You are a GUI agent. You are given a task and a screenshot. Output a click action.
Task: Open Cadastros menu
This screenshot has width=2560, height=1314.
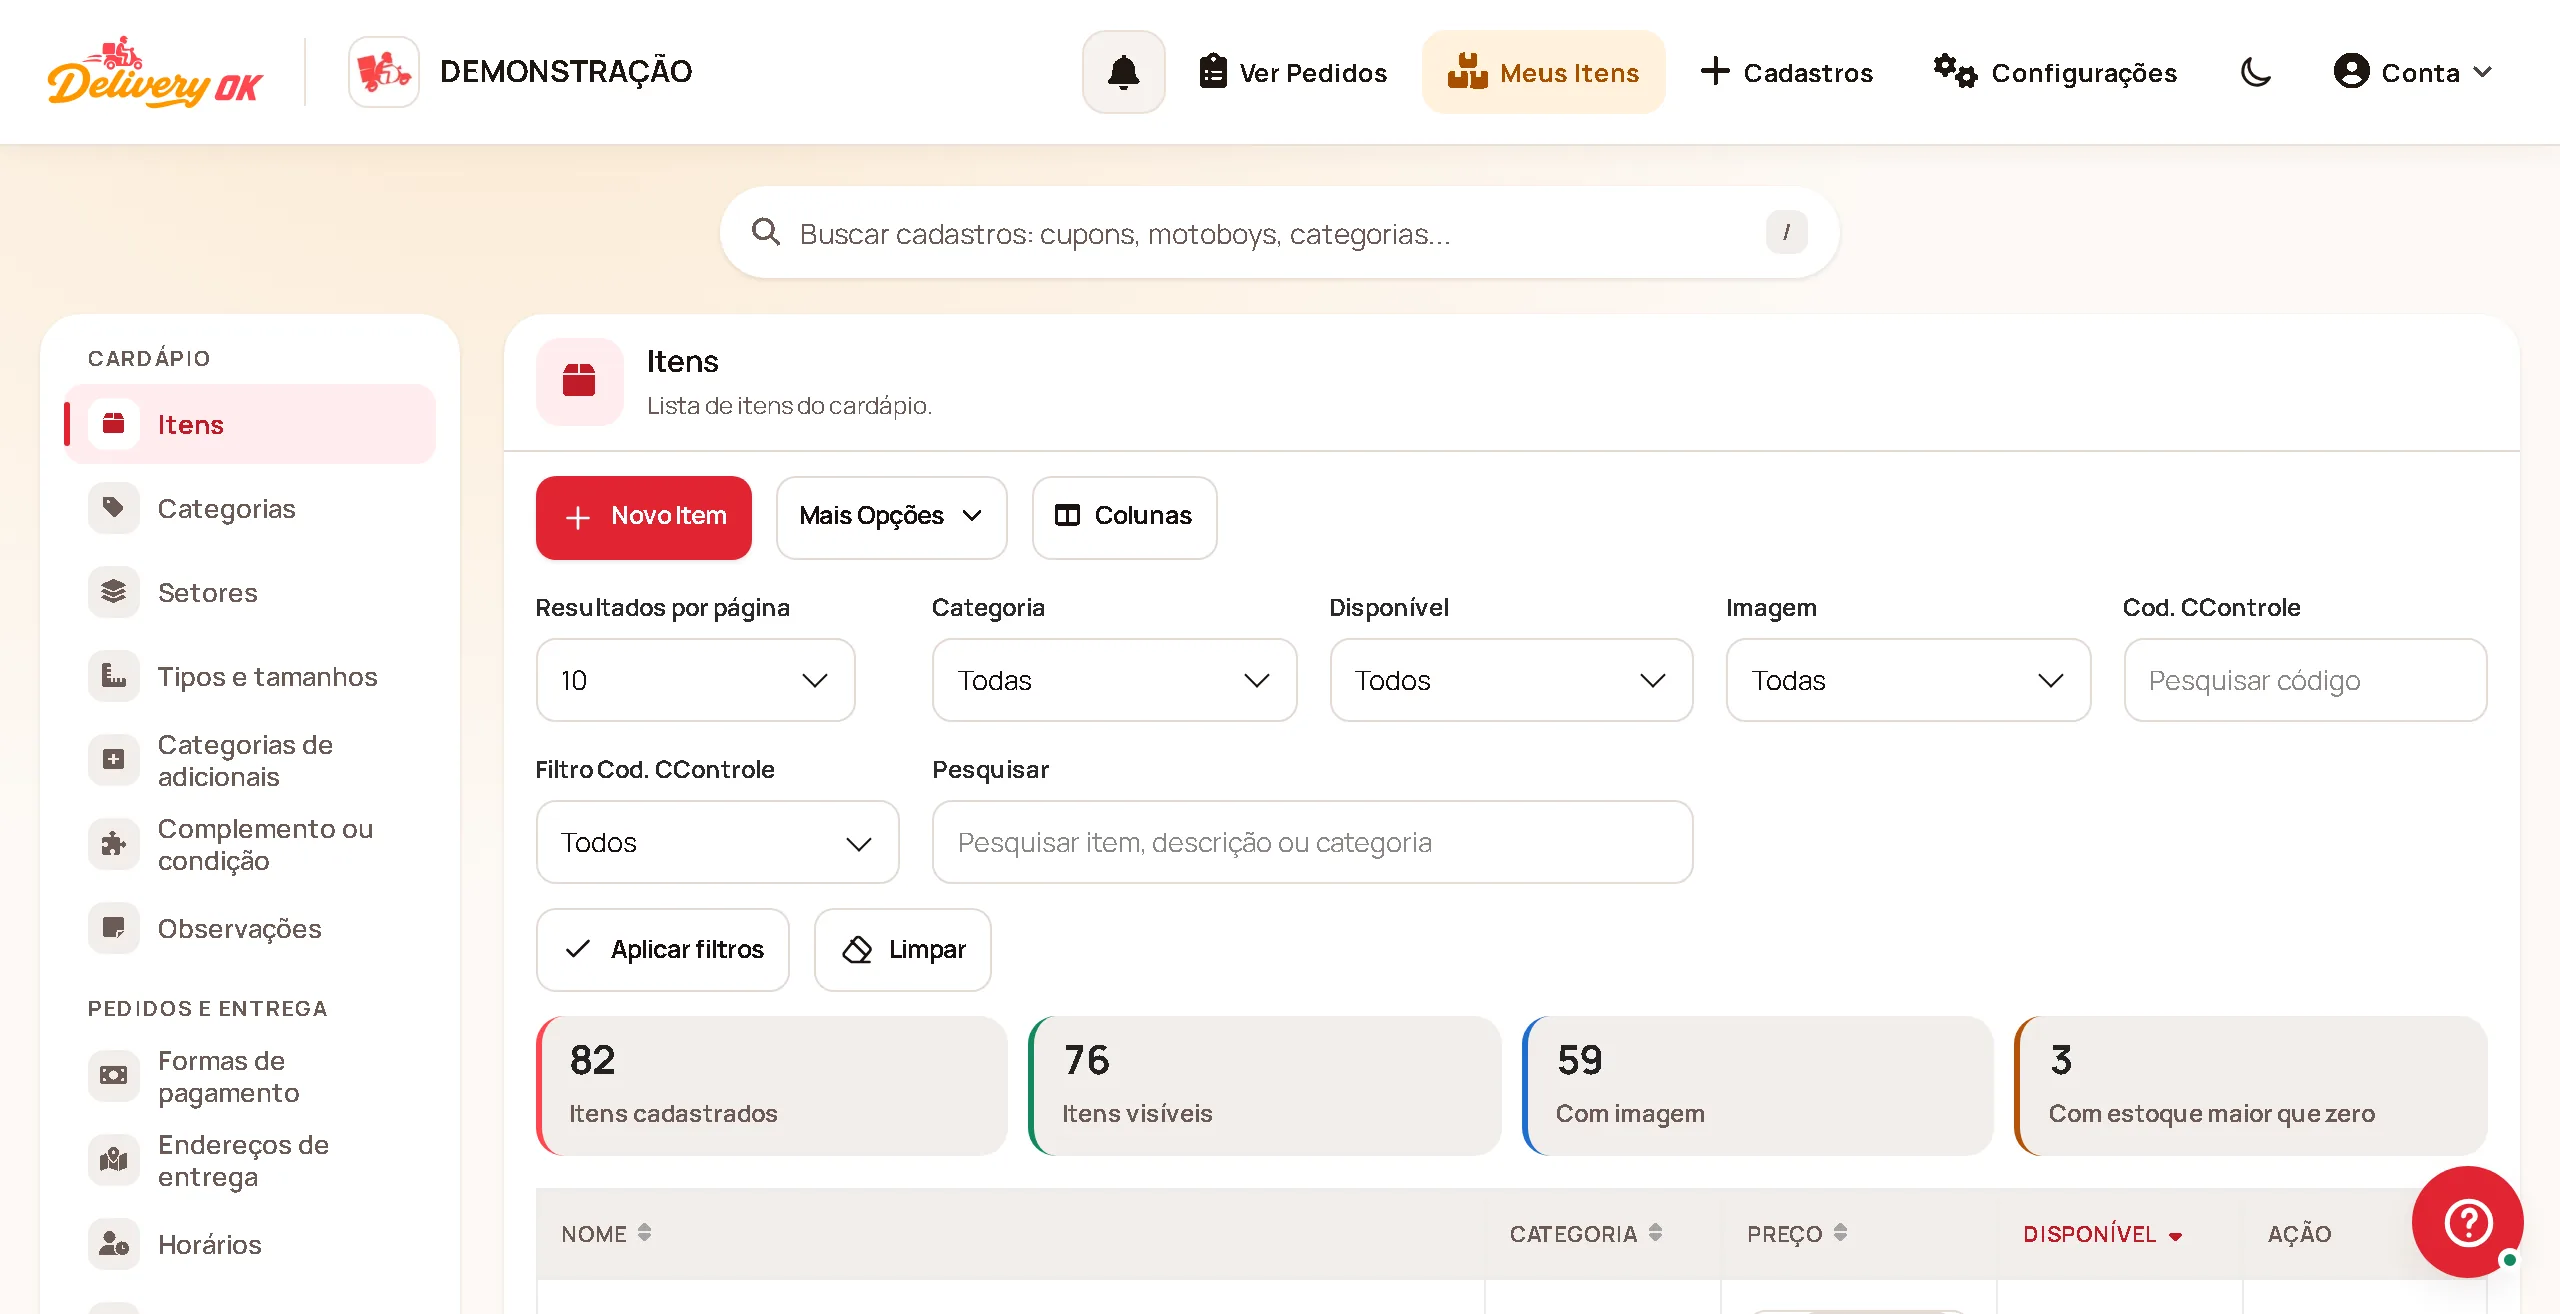[x=1787, y=72]
